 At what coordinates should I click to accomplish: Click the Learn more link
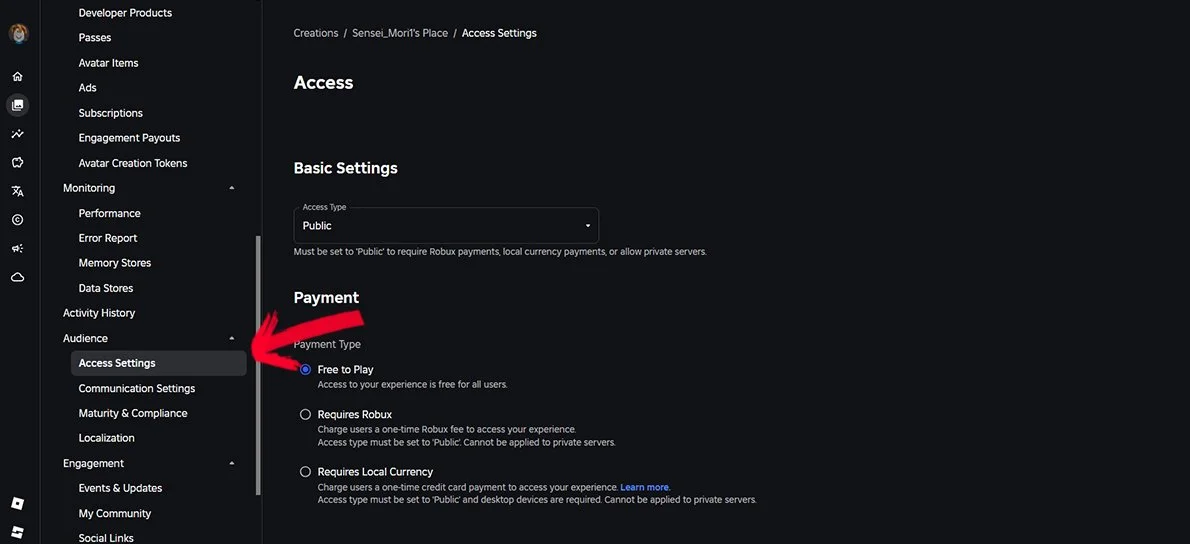pos(645,487)
